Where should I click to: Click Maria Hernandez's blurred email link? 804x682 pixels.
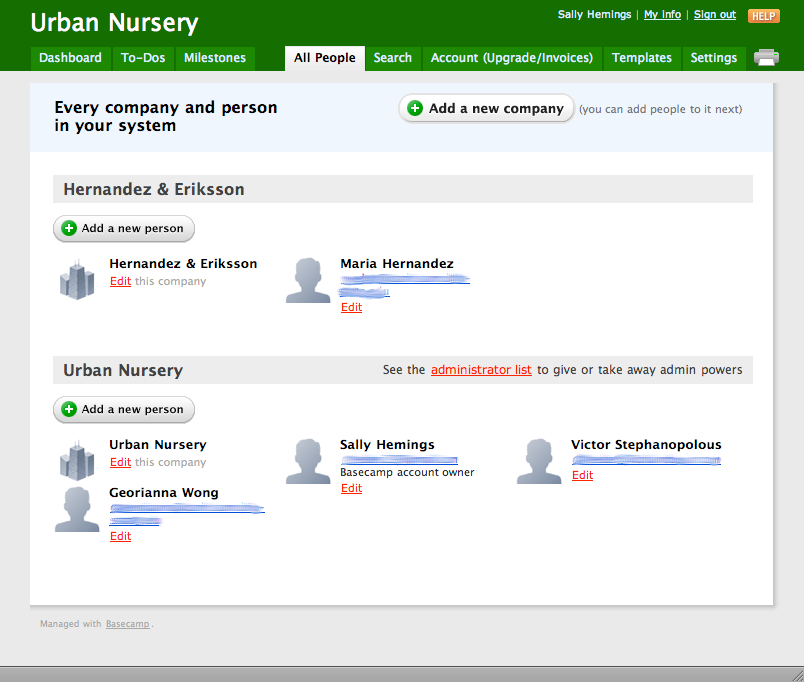tap(405, 286)
